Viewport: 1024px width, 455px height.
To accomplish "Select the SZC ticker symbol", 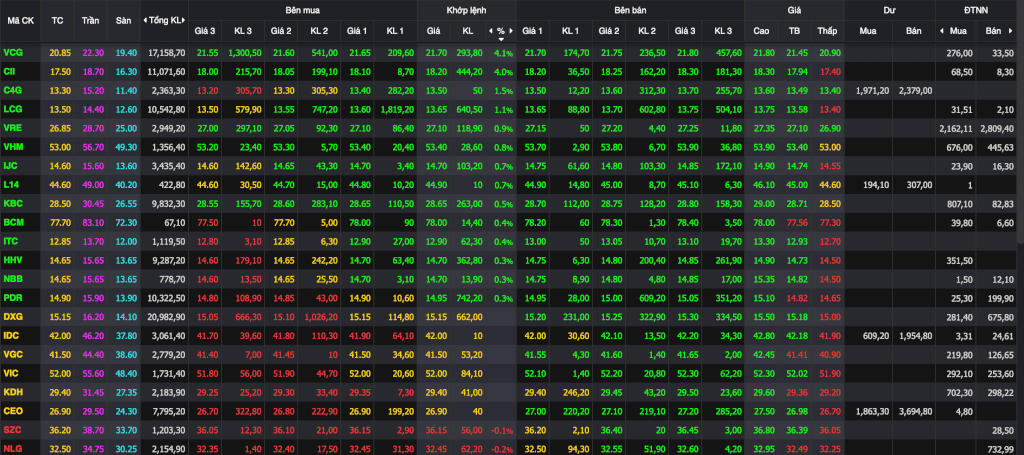I will coord(12,430).
